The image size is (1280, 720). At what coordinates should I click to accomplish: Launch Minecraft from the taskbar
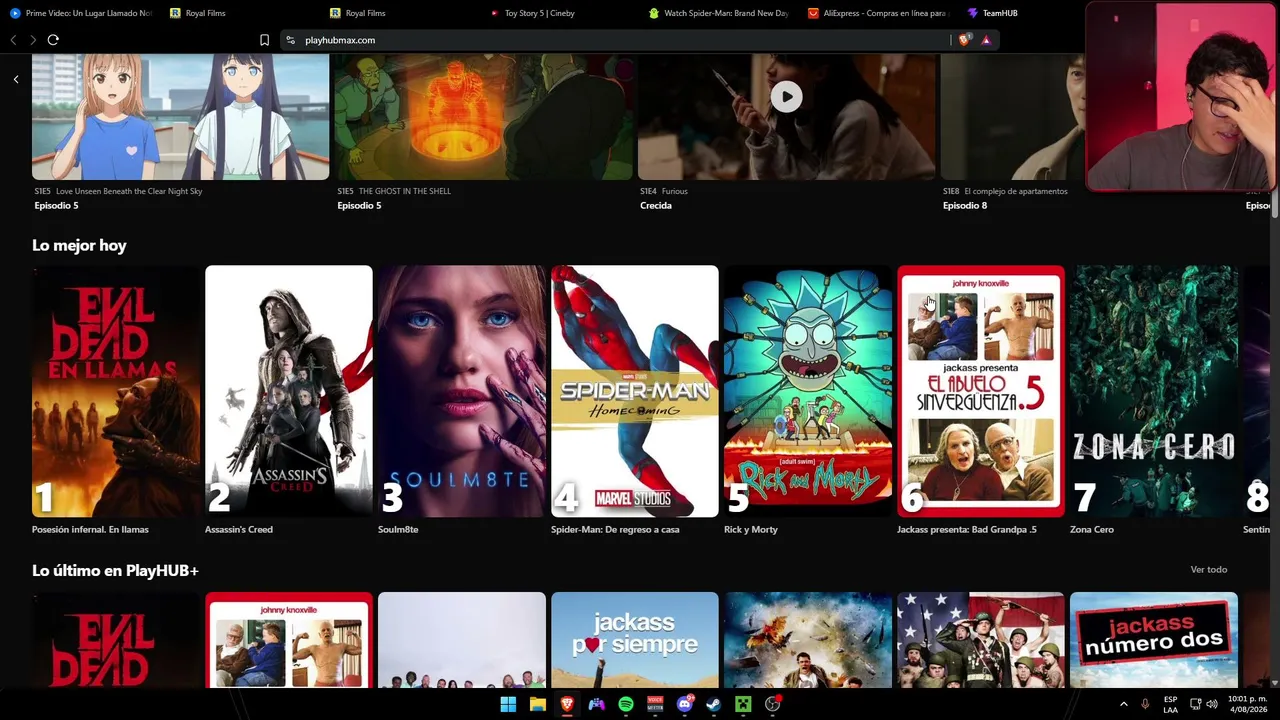743,704
